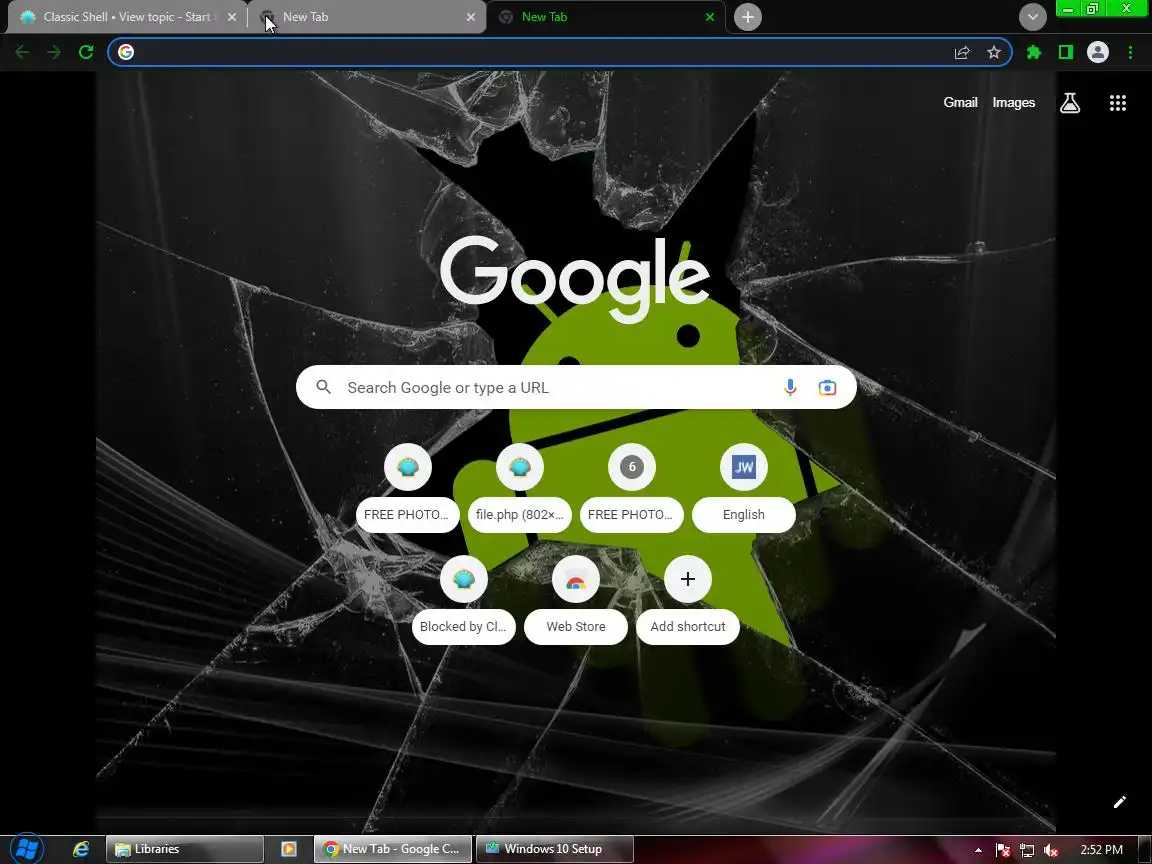Viewport: 1152px width, 864px height.
Task: Click the Search Google or type a URL box
Action: tap(576, 387)
